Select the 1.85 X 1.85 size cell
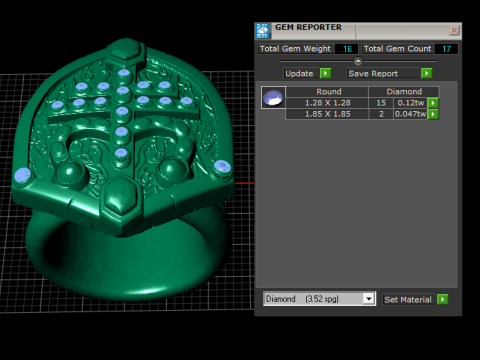The width and height of the screenshot is (480, 360). click(327, 114)
